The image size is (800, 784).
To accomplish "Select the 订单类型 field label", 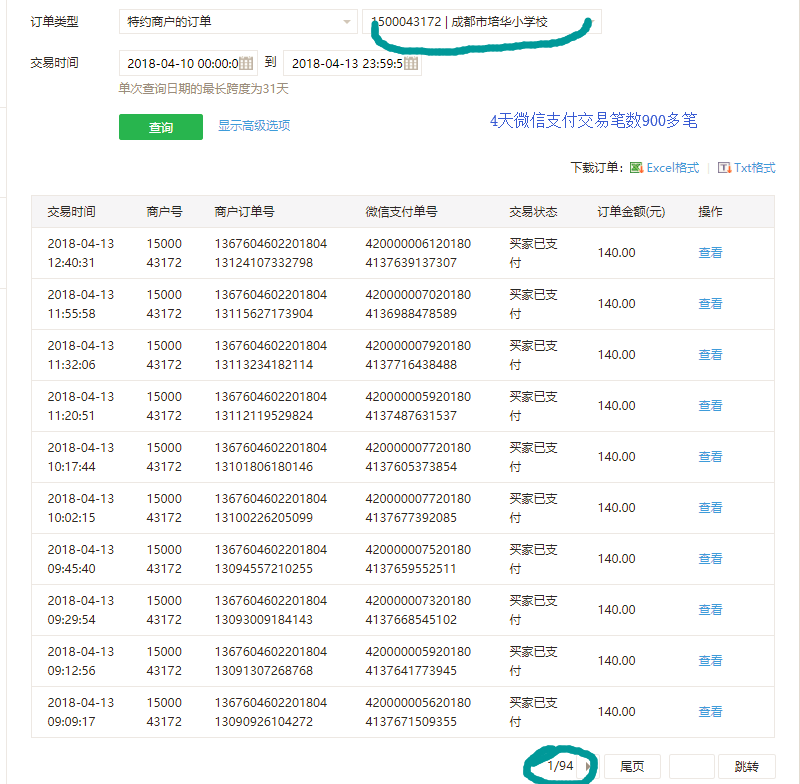I will click(x=54, y=21).
